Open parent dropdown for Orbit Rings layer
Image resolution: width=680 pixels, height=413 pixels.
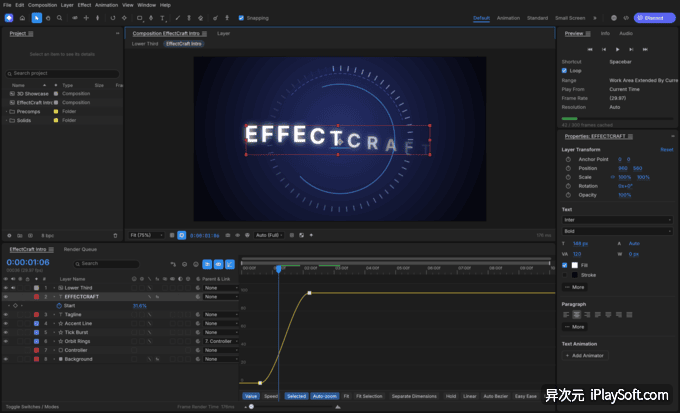coord(221,341)
